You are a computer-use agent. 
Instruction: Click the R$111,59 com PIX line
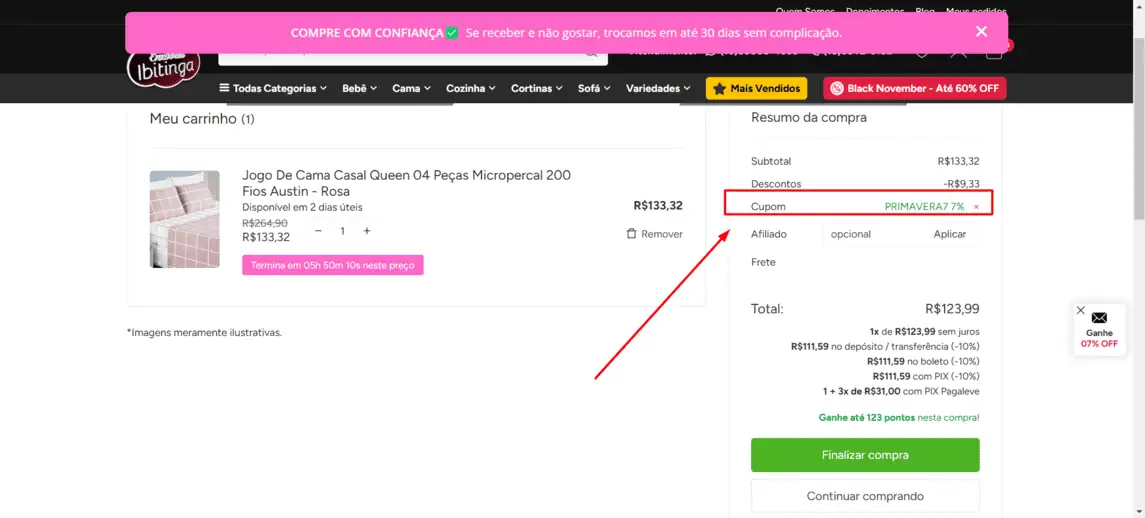click(x=926, y=376)
